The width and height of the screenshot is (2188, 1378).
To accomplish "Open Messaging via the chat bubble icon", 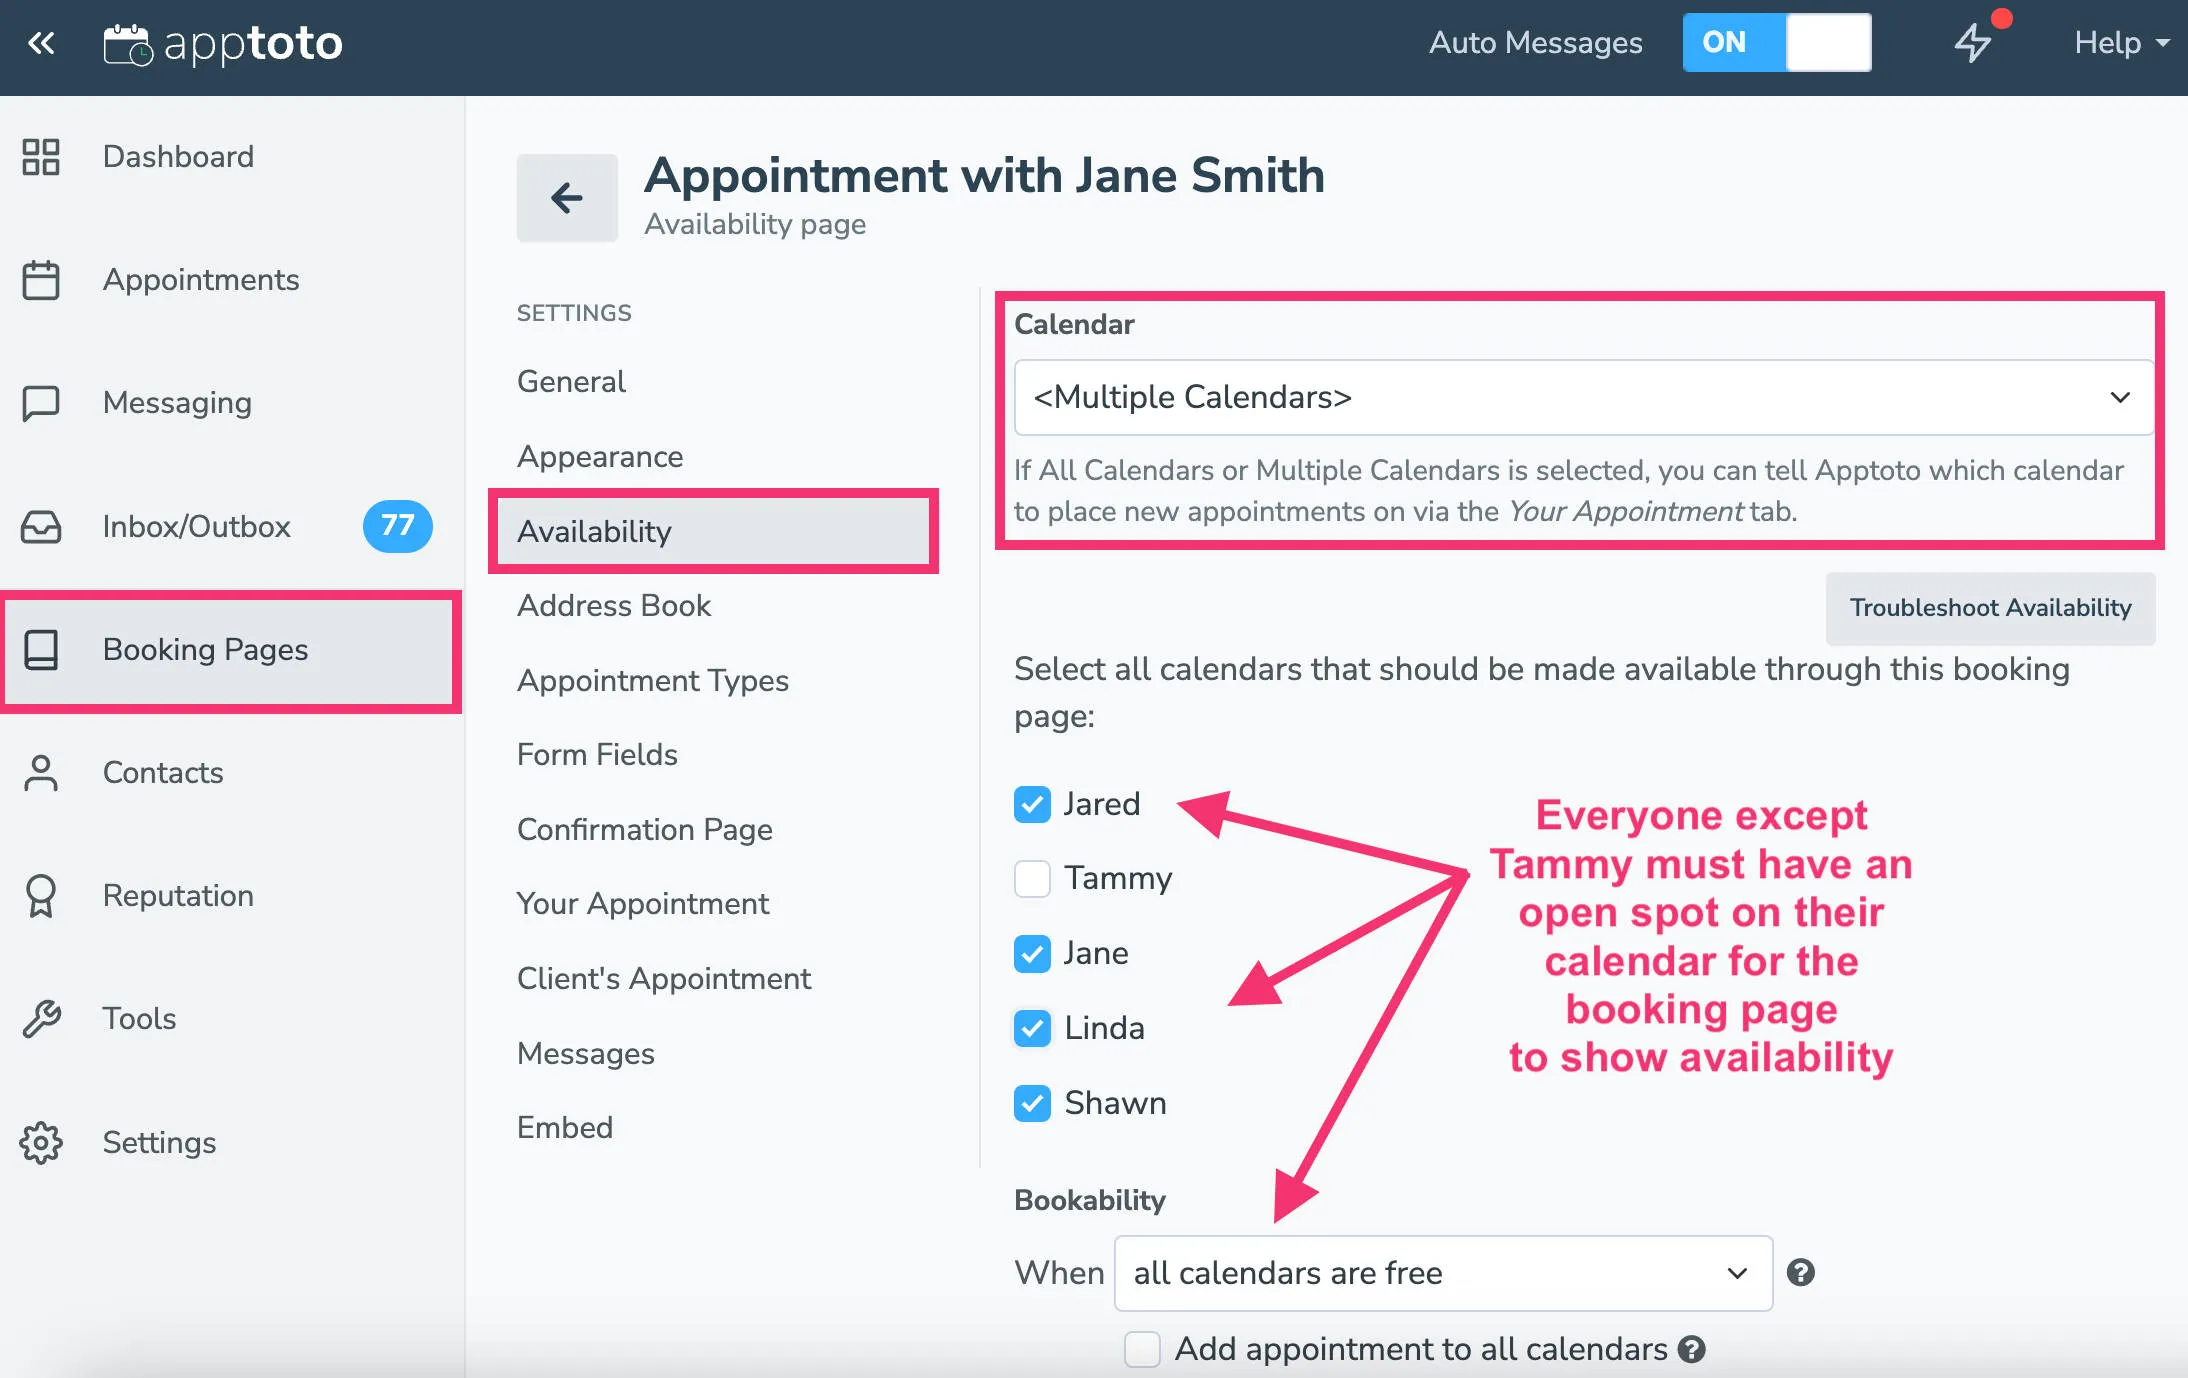I will point(41,403).
